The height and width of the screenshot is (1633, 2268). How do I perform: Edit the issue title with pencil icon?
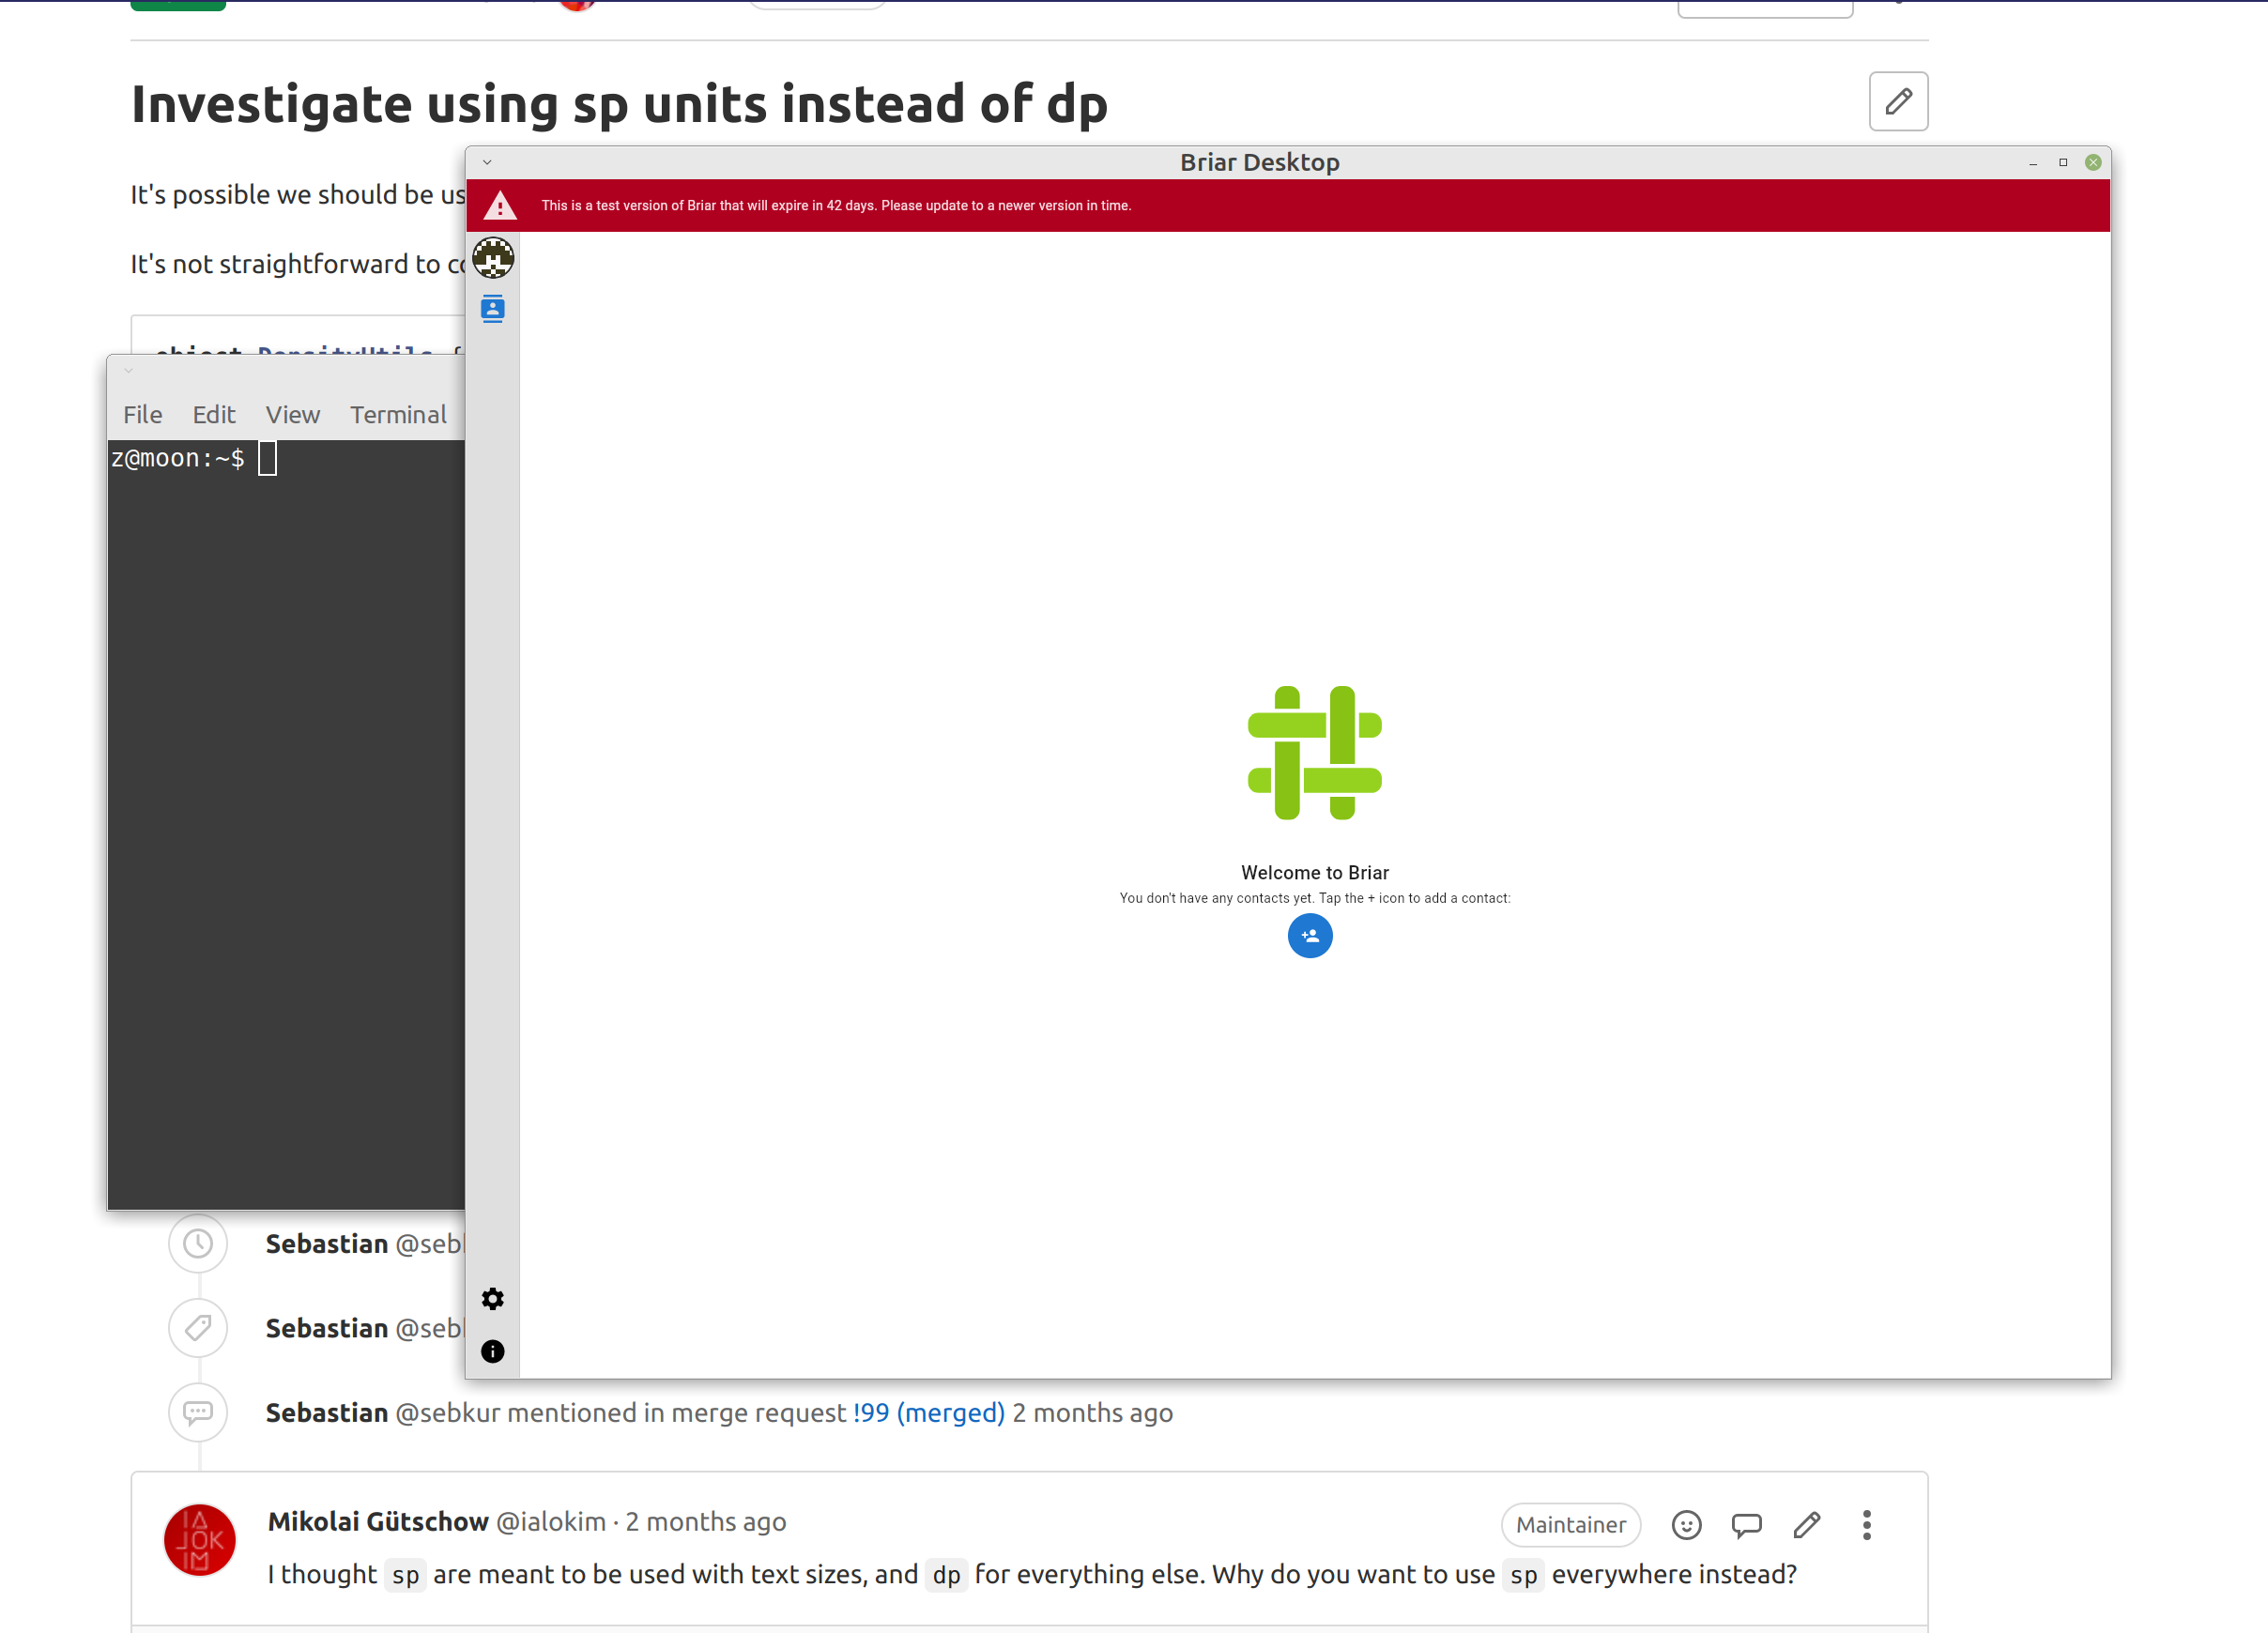1898,101
